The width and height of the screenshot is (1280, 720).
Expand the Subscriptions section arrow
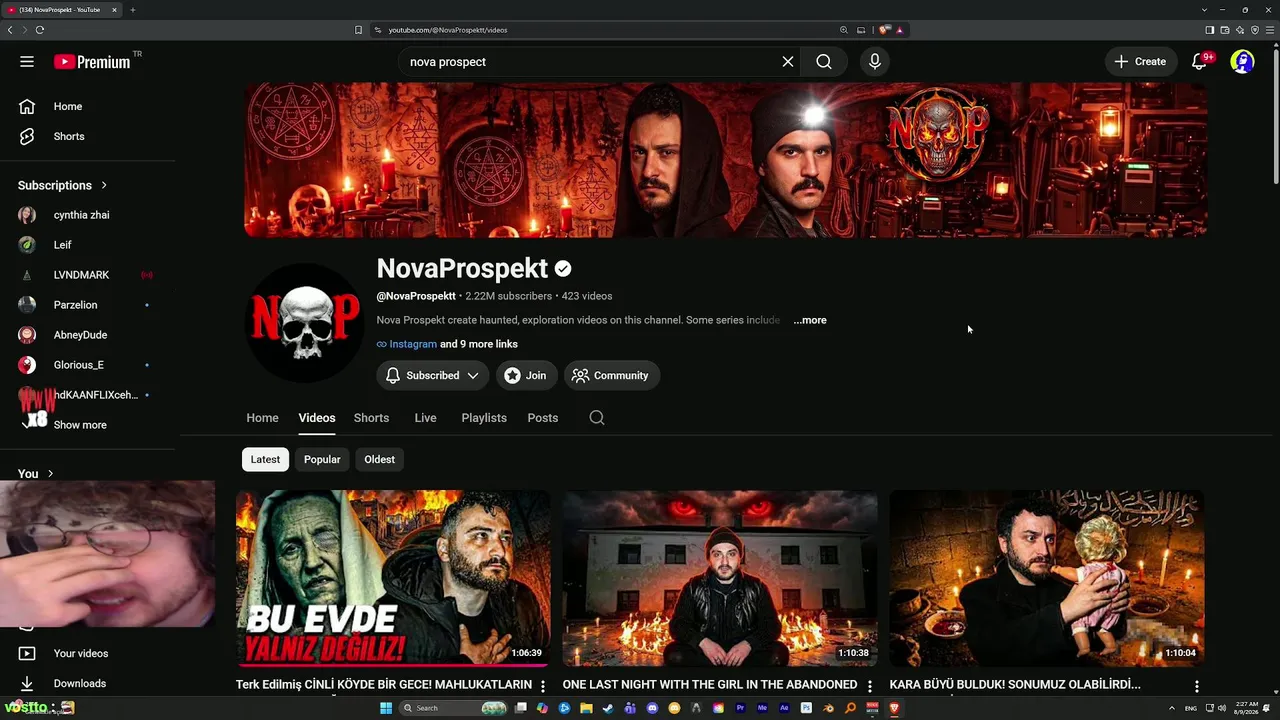103,185
